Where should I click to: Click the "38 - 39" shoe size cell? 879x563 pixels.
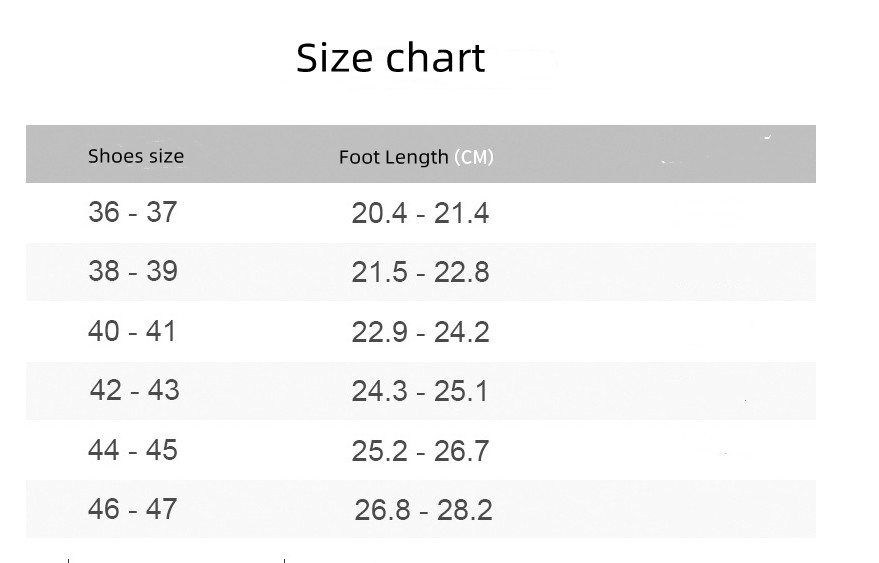click(x=133, y=271)
